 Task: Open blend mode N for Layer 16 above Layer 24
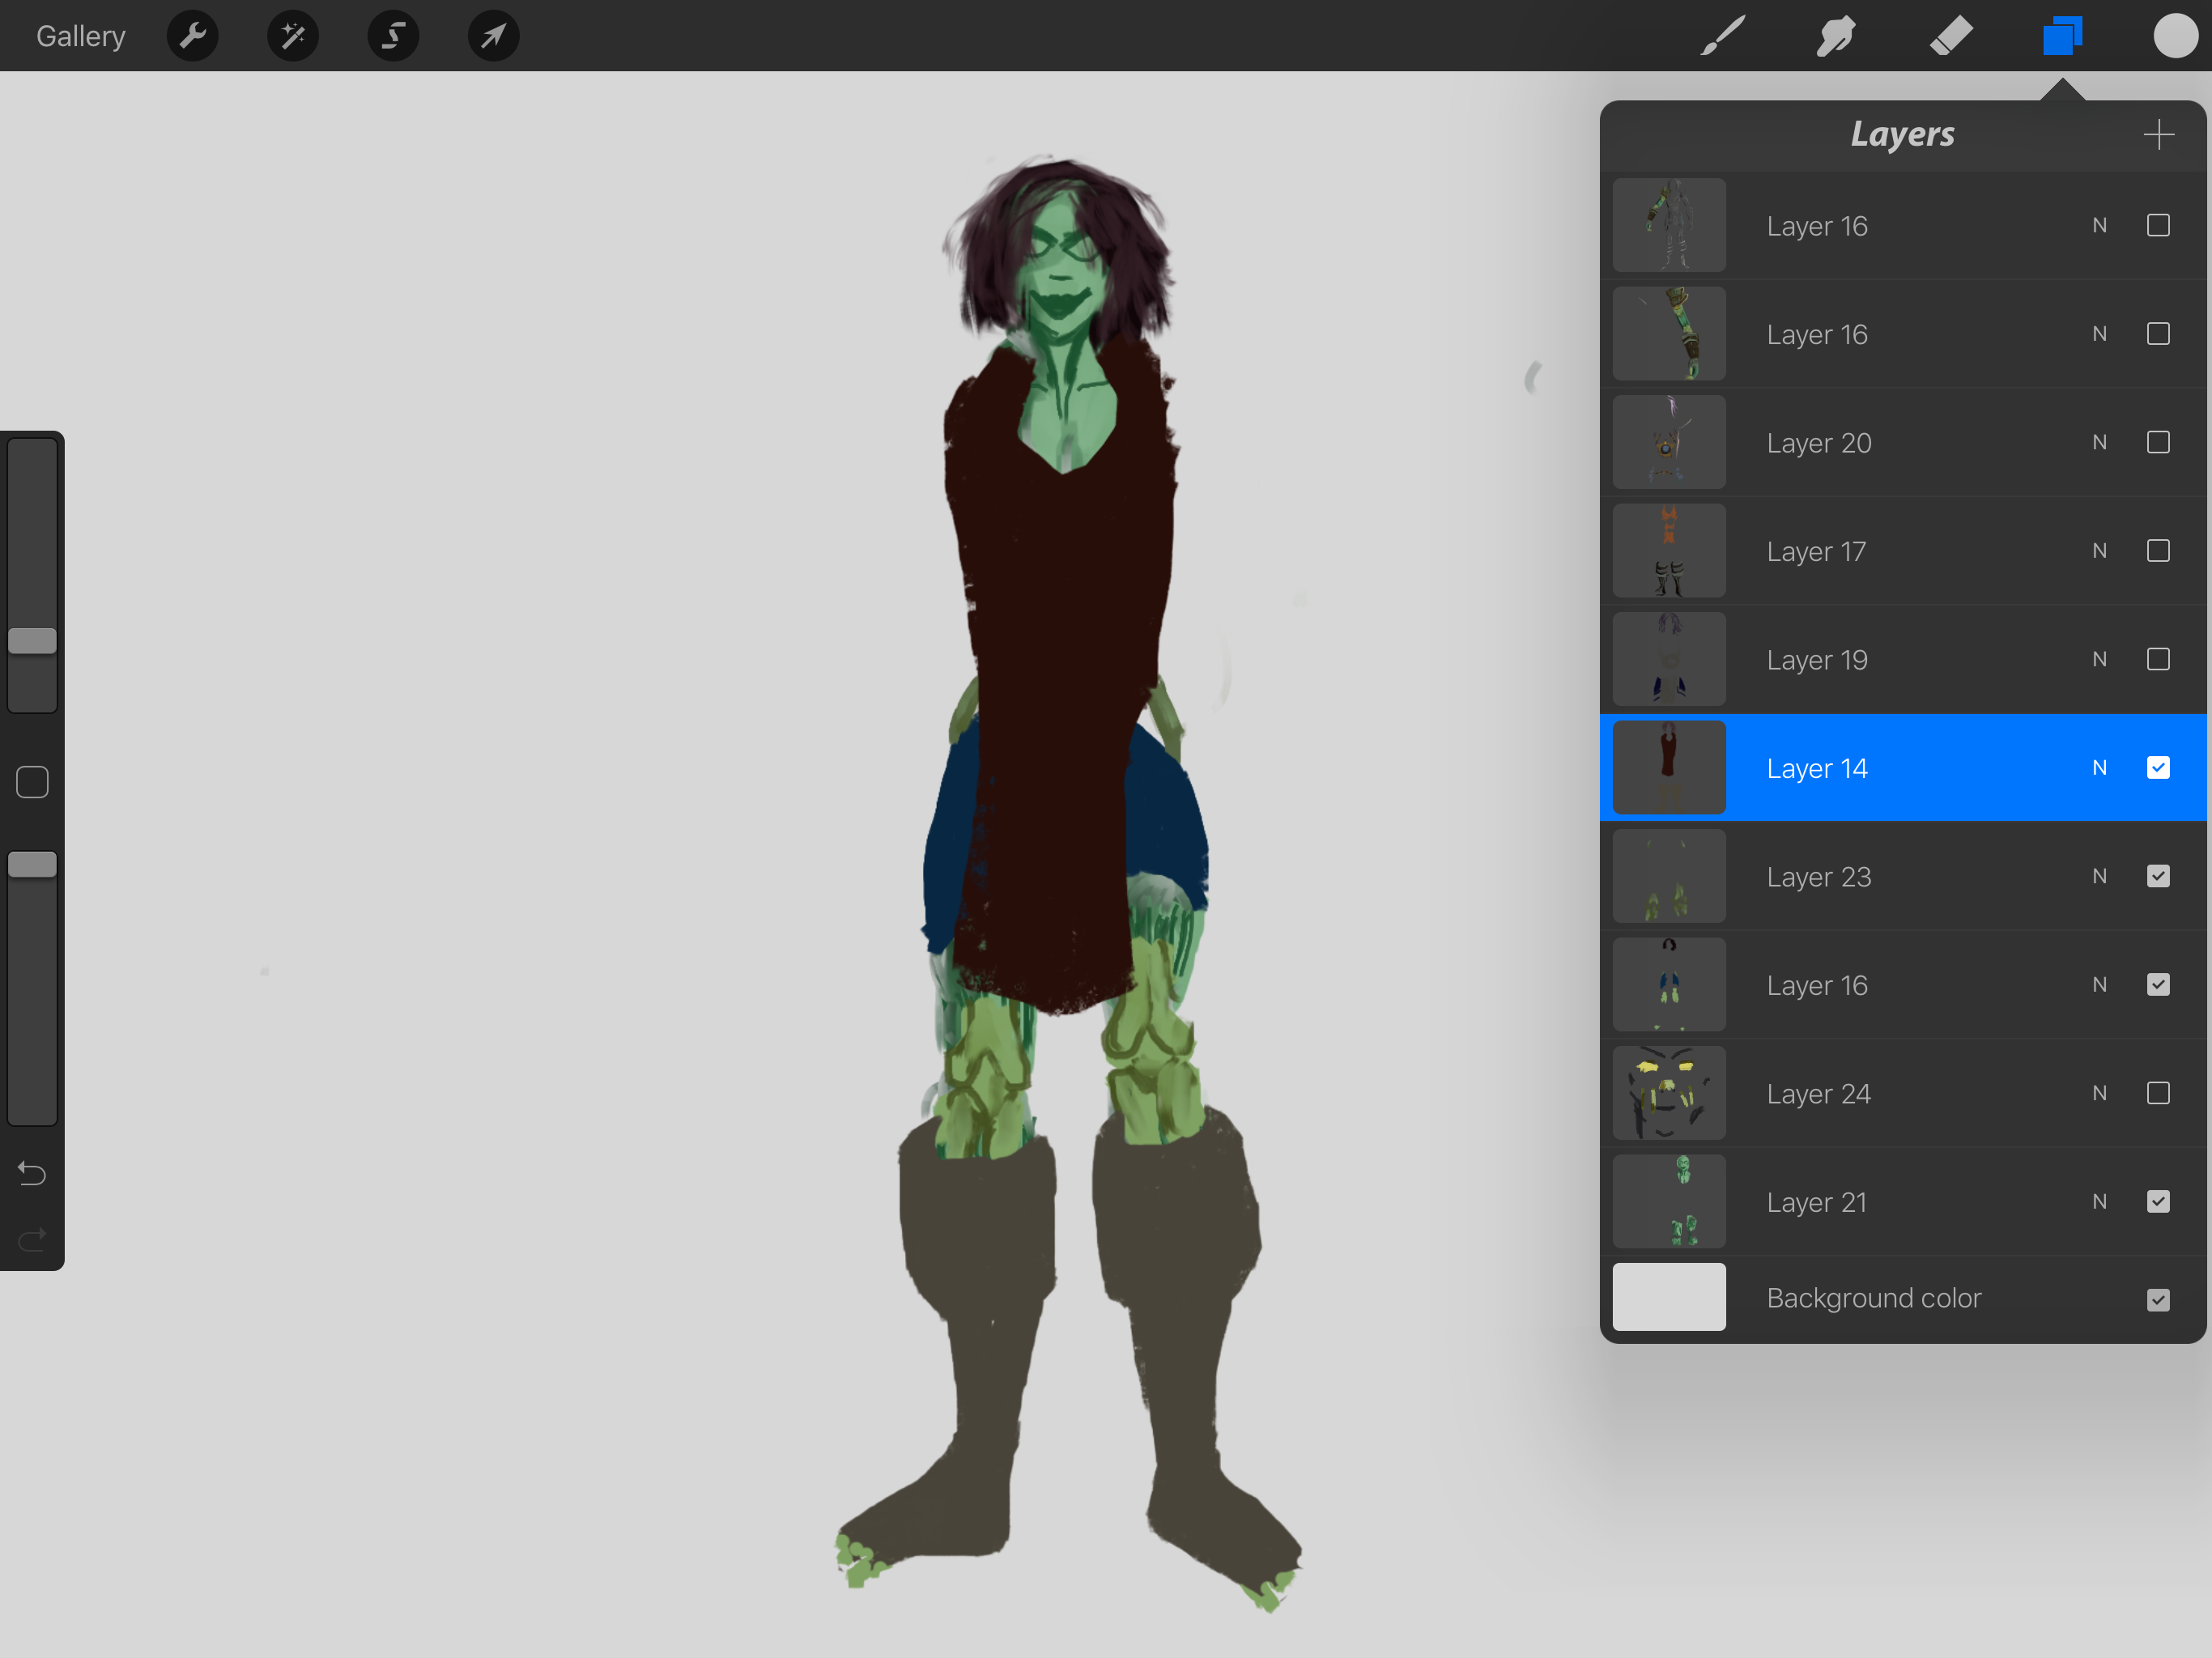pyautogui.click(x=2099, y=985)
